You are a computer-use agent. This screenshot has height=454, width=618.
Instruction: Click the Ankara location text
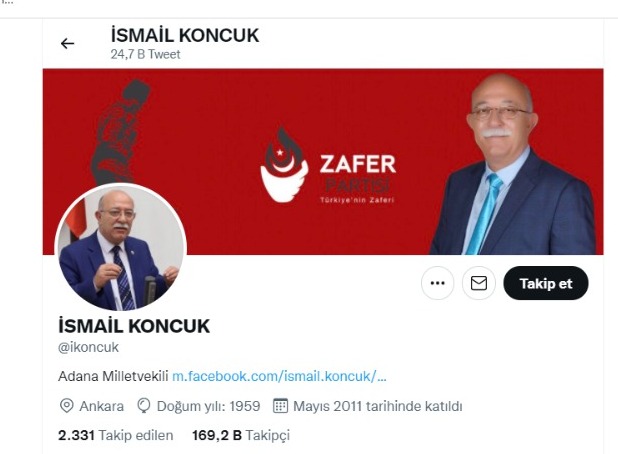102,406
